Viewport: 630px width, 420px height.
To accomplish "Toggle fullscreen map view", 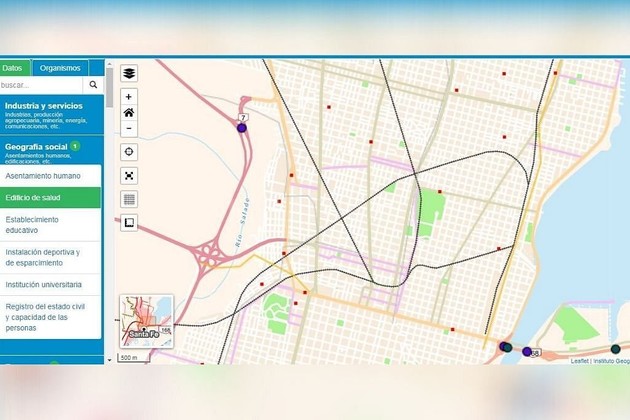I will click(129, 175).
